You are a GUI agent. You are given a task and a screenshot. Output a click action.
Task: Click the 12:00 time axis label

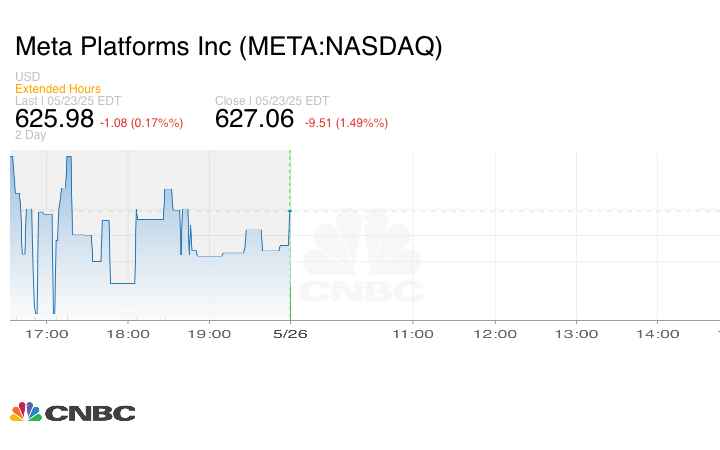(x=495, y=334)
